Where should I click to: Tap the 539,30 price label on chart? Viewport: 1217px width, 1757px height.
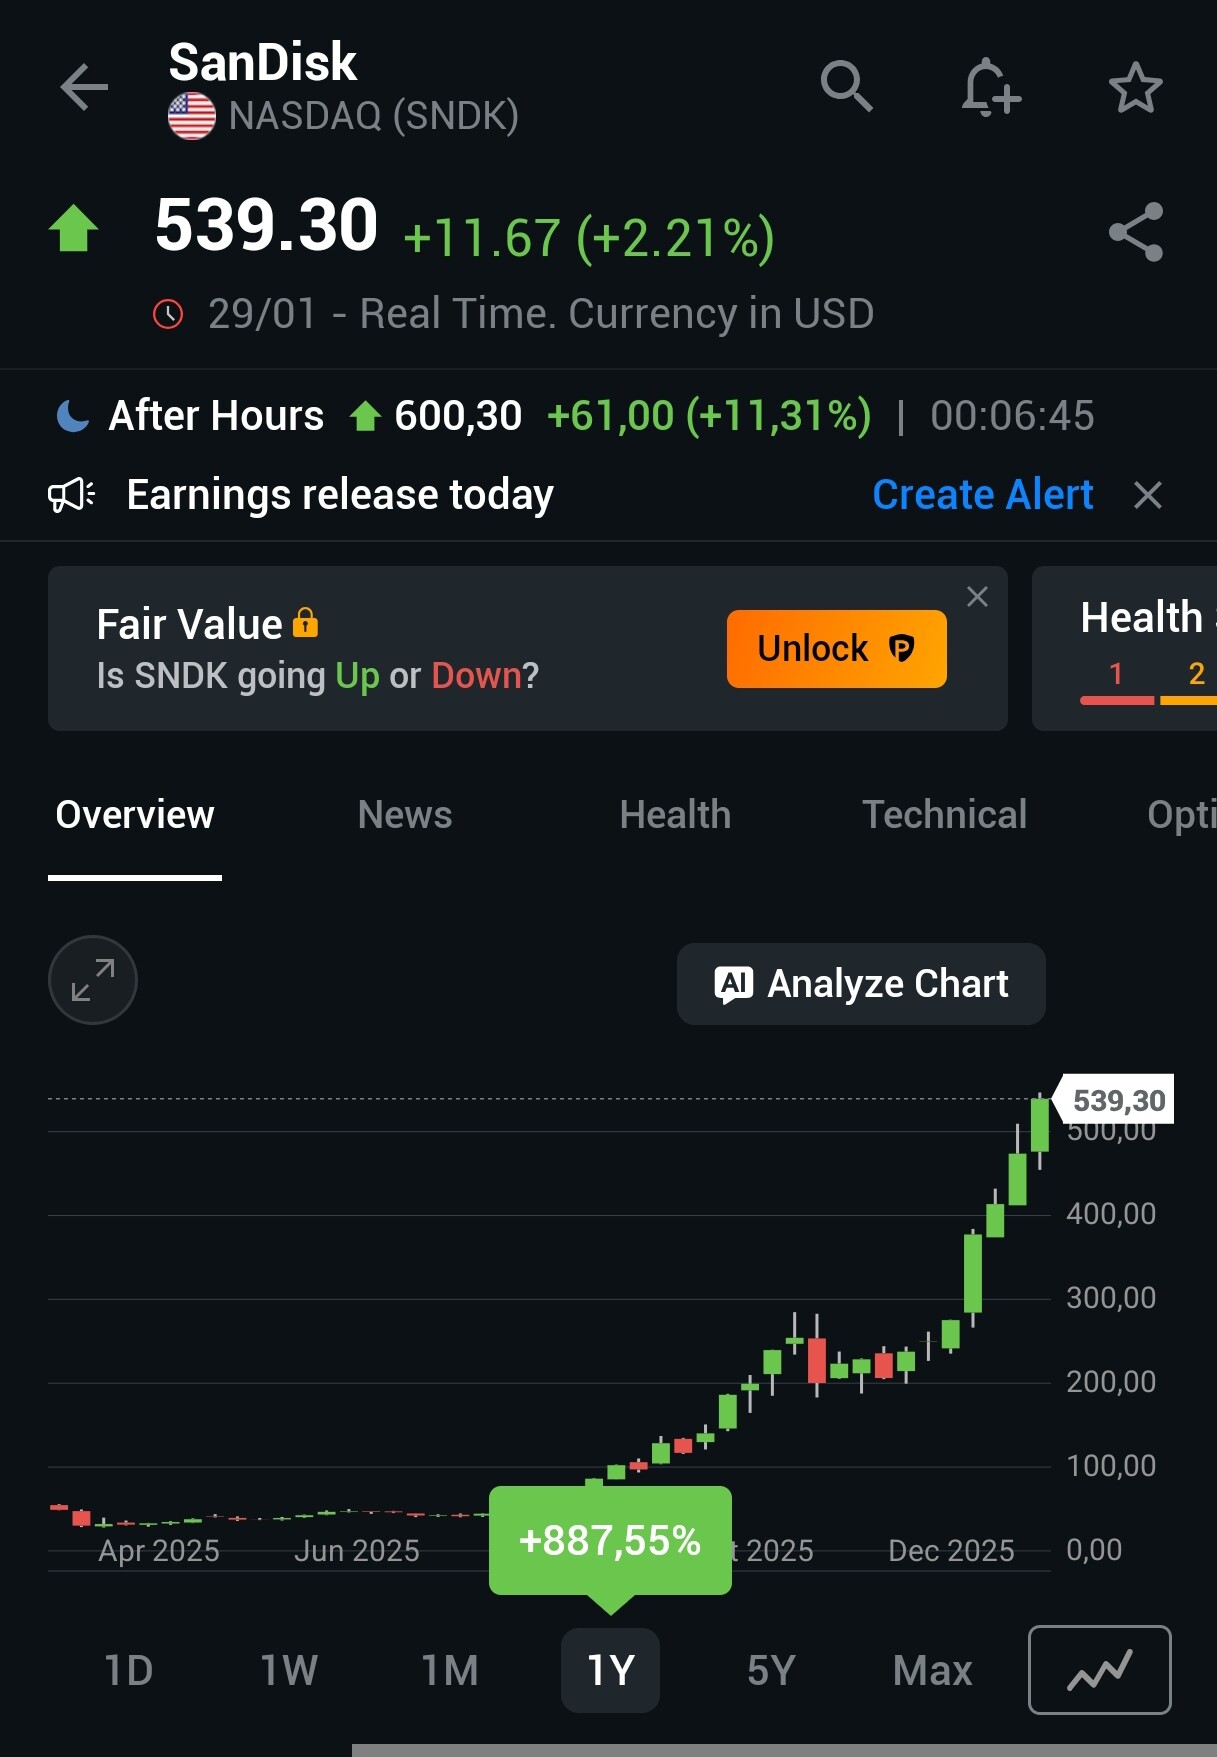1117,1100
